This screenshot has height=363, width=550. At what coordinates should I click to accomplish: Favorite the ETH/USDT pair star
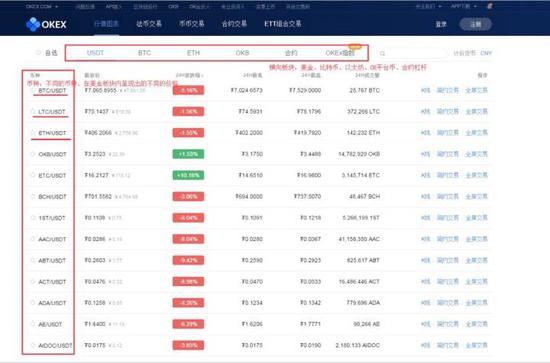pos(33,133)
